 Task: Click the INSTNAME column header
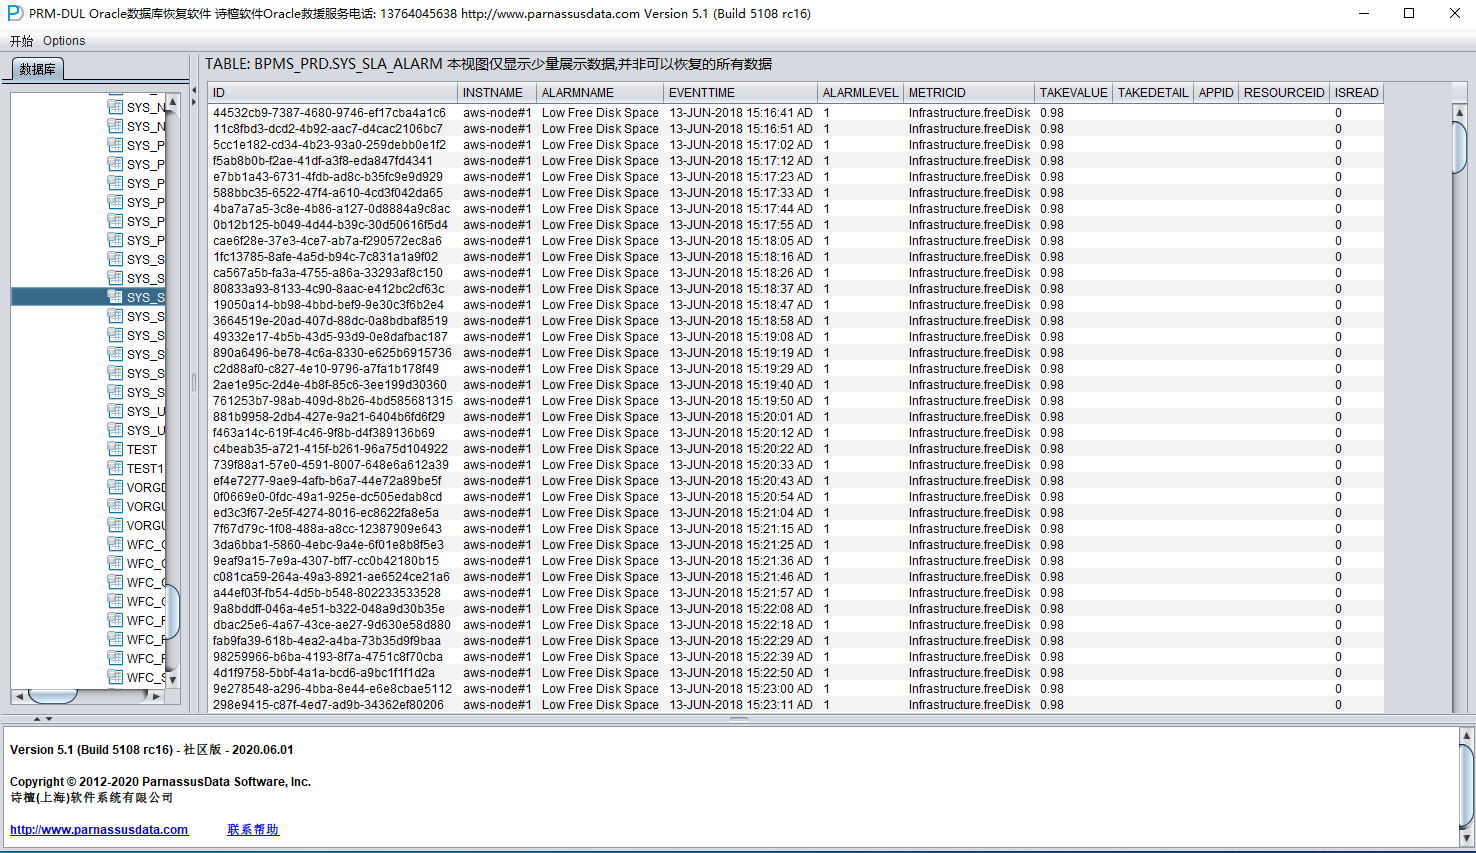click(497, 92)
